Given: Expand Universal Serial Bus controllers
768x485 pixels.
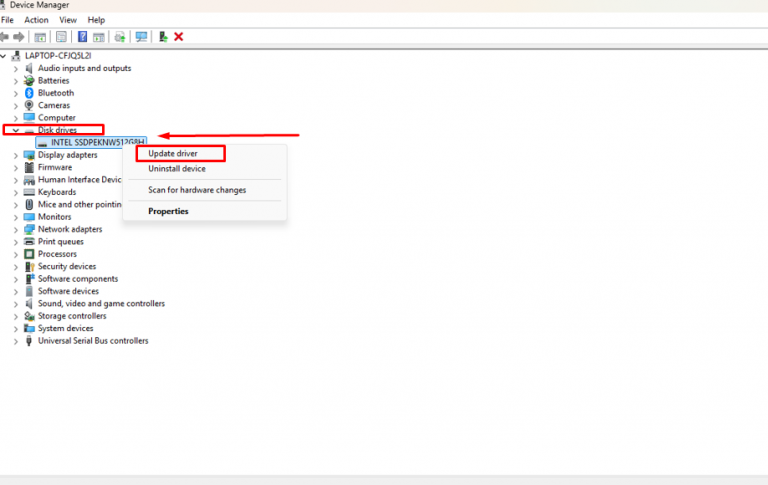Looking at the screenshot, I should (x=16, y=341).
